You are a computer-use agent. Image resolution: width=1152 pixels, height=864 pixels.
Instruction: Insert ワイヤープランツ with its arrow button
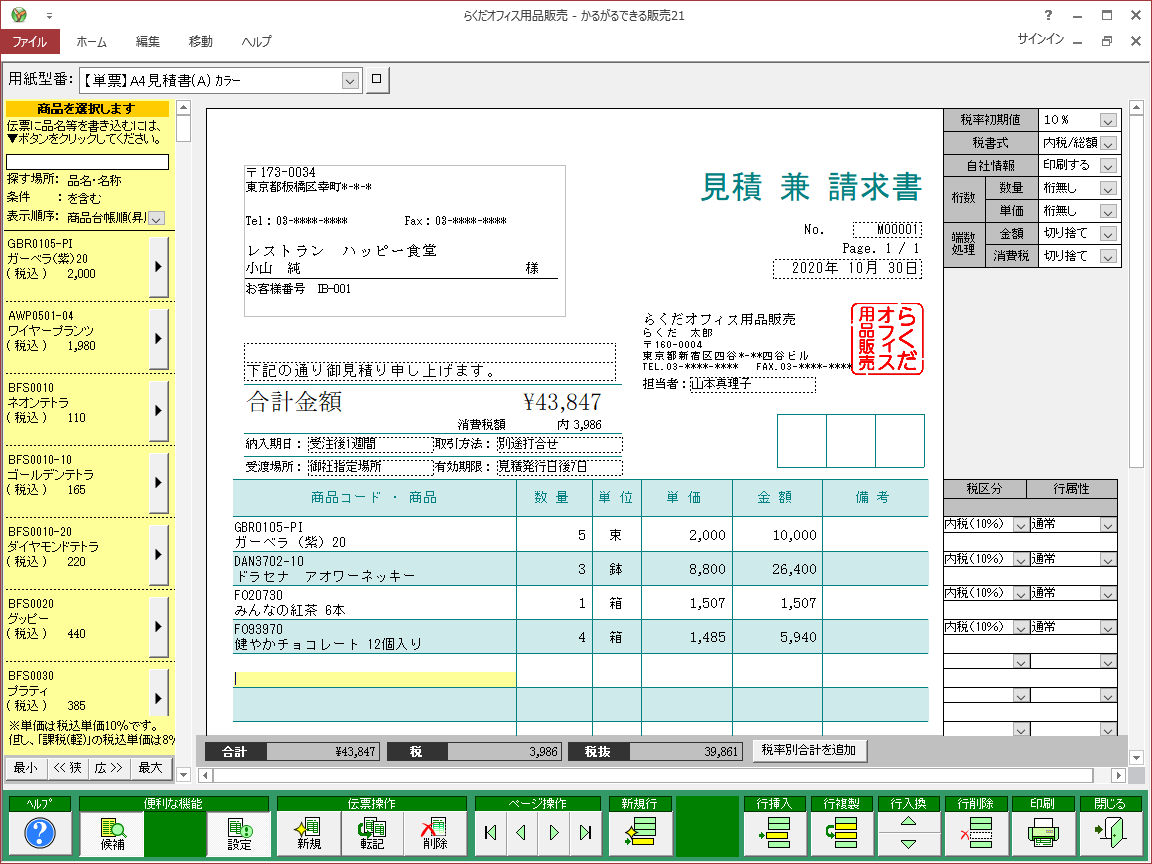point(158,339)
